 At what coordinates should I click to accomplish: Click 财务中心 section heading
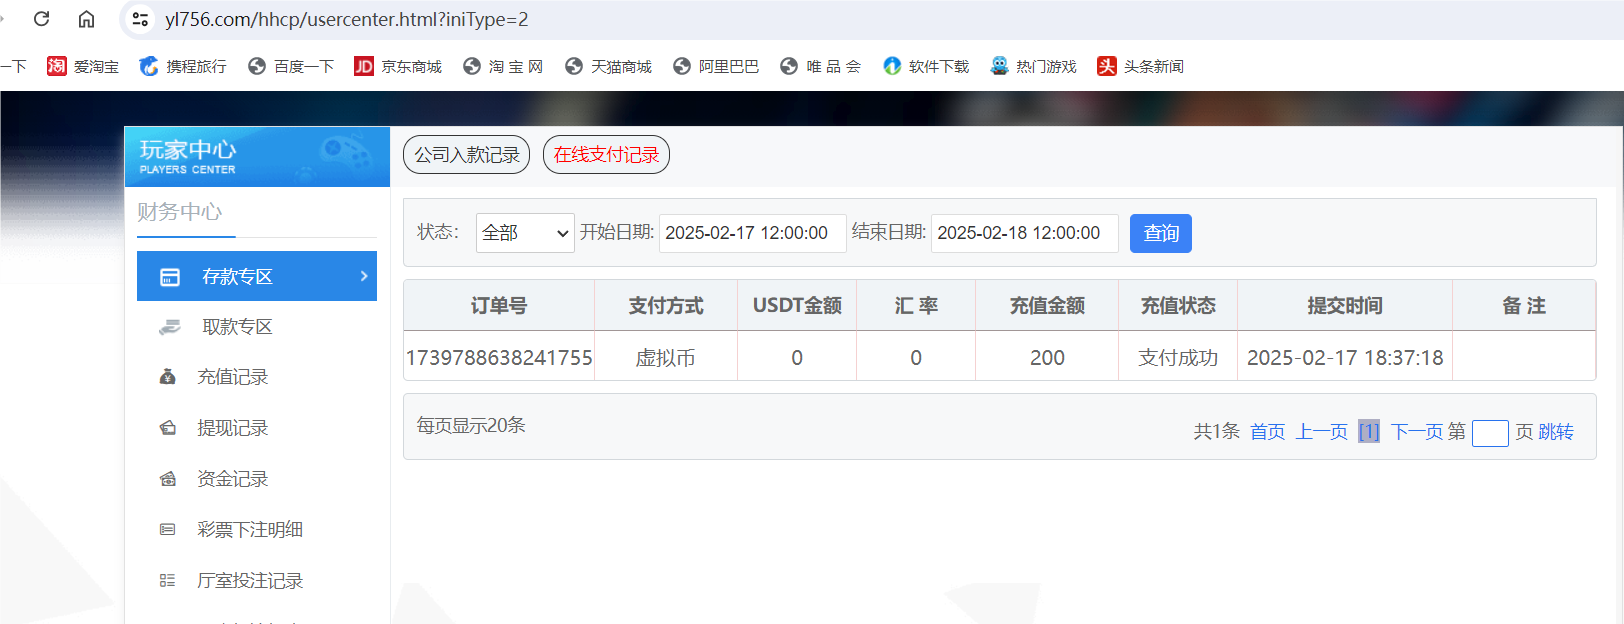point(180,212)
